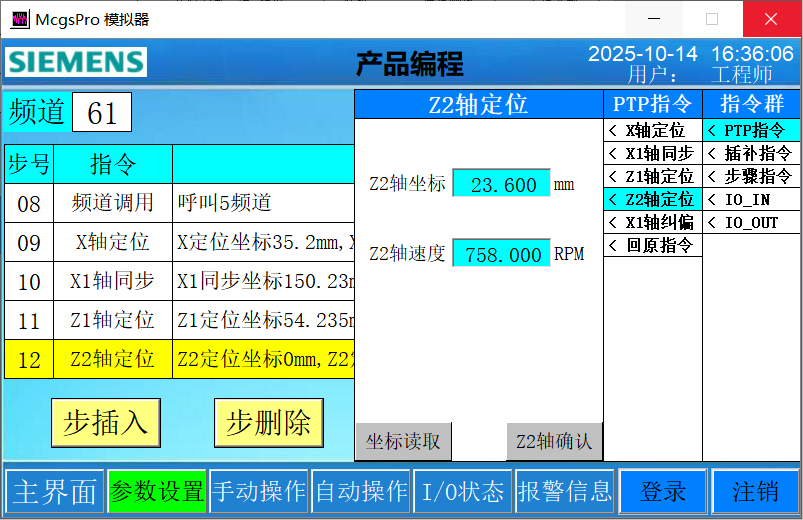Screen dimensions: 803x520
Task: Select X轴定位 in PTP指令 list
Action: [x=653, y=130]
